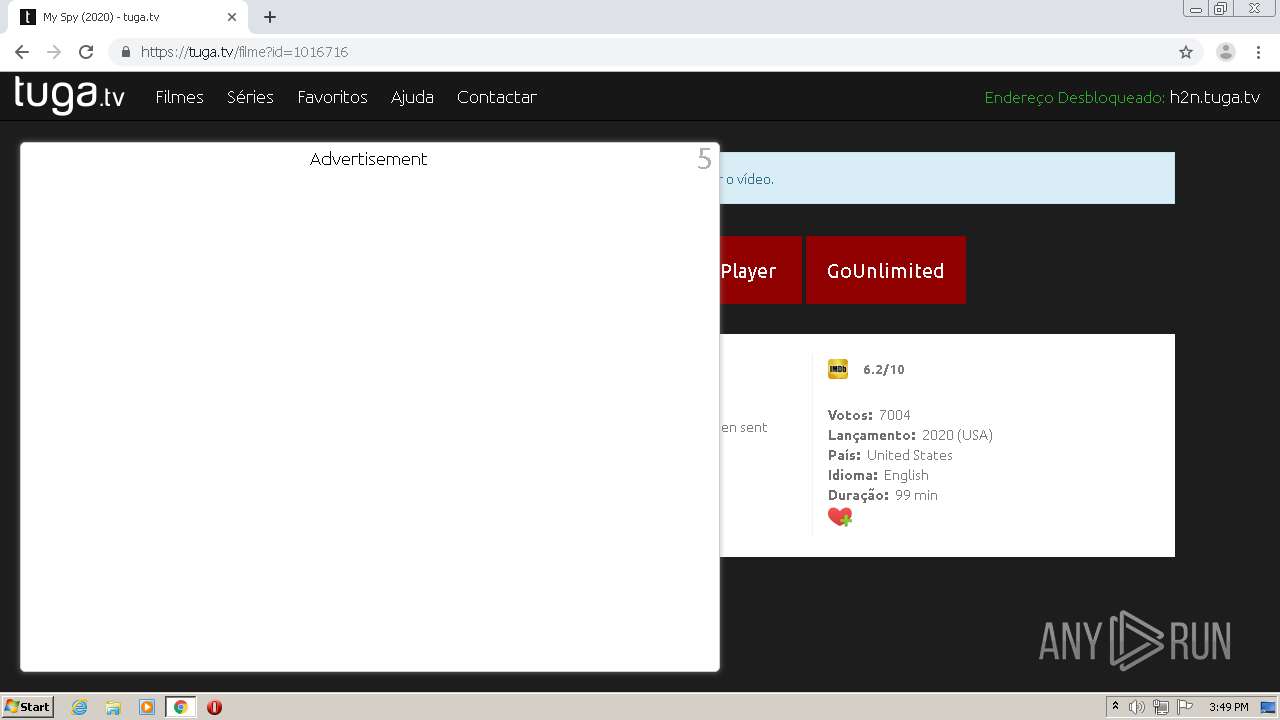The height and width of the screenshot is (720, 1280).
Task: Minimize the Chrome window
Action: (1196, 9)
